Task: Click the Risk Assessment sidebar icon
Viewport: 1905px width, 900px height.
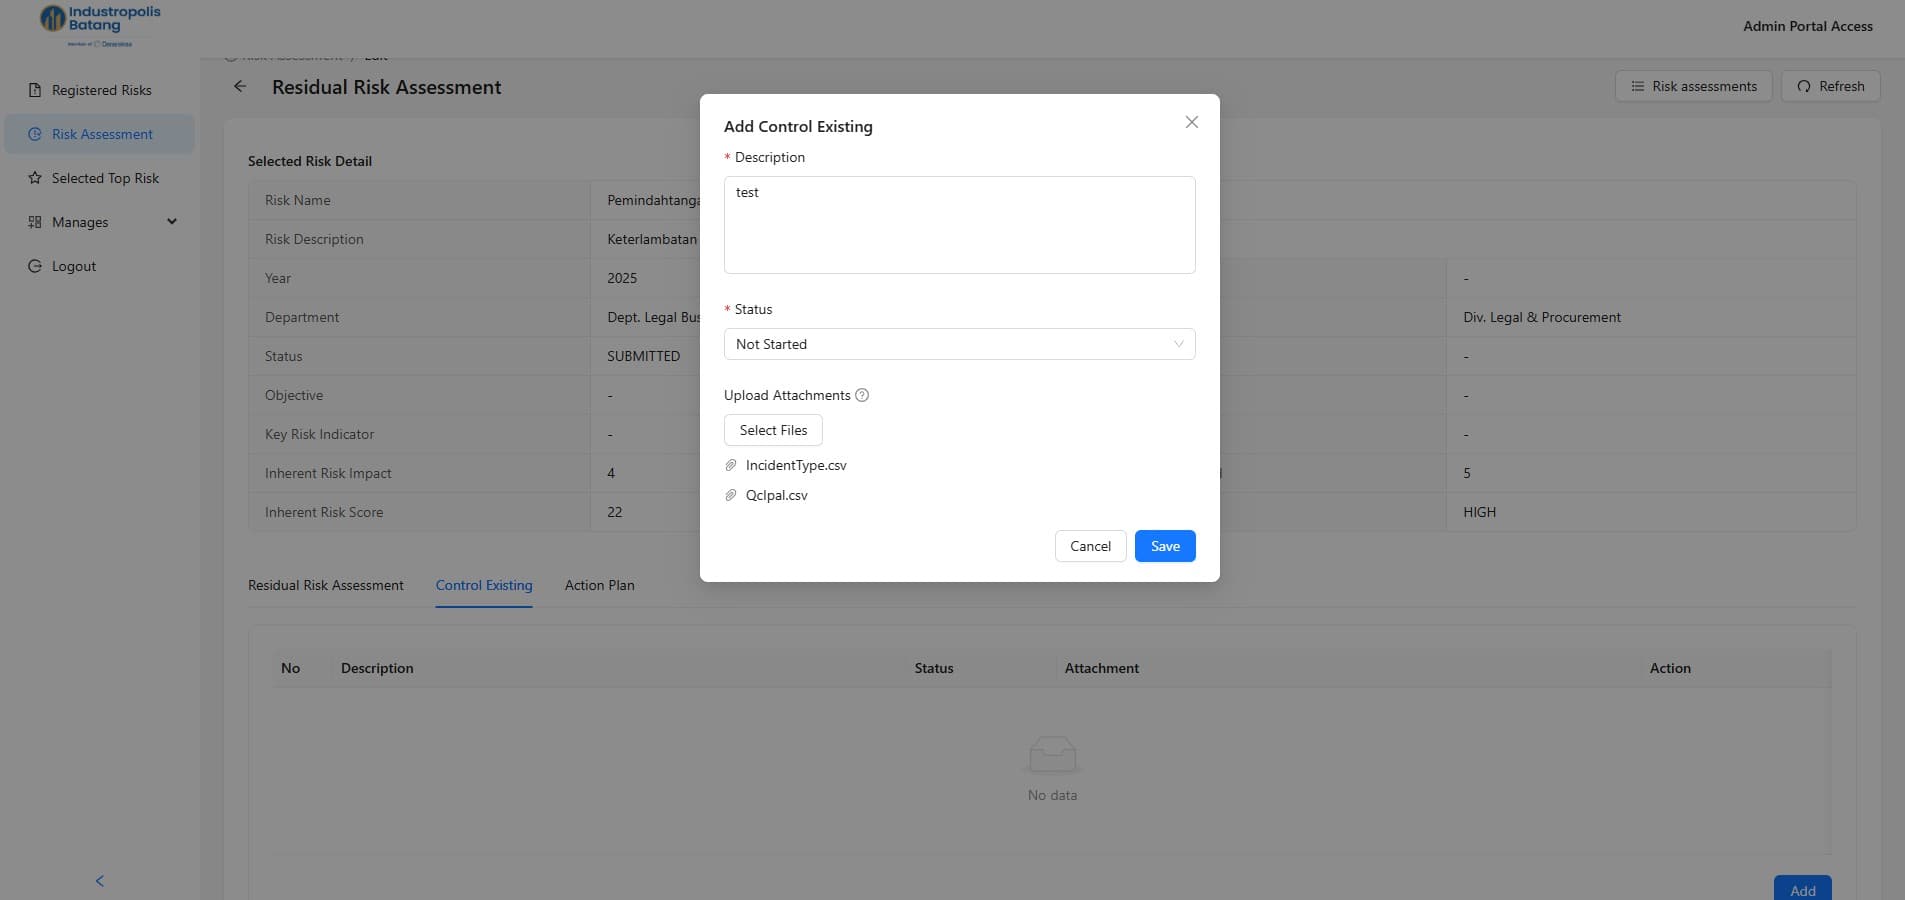Action: point(35,134)
